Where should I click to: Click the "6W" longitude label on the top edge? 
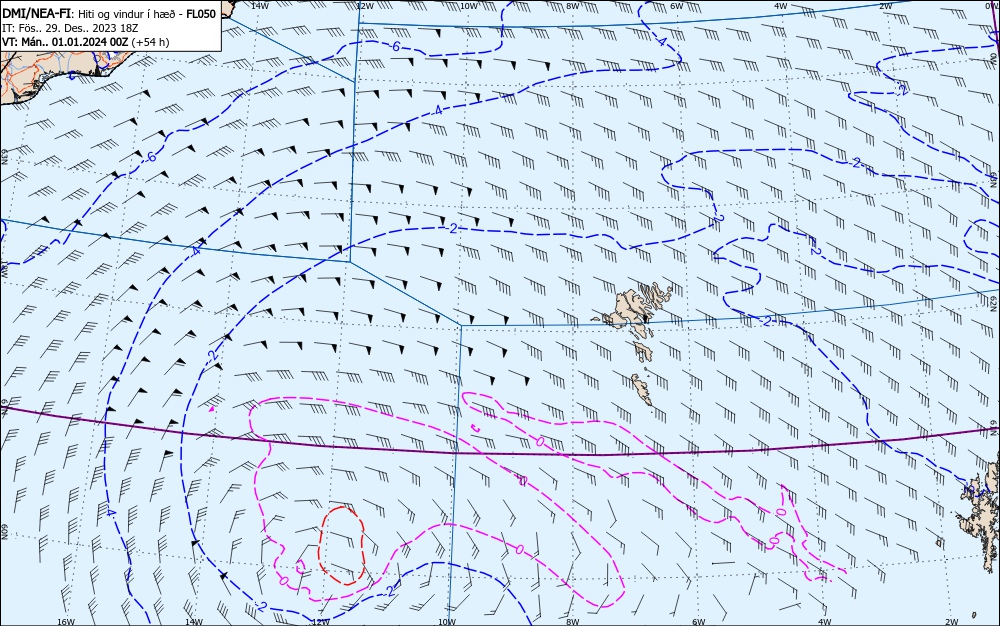tap(677, 5)
